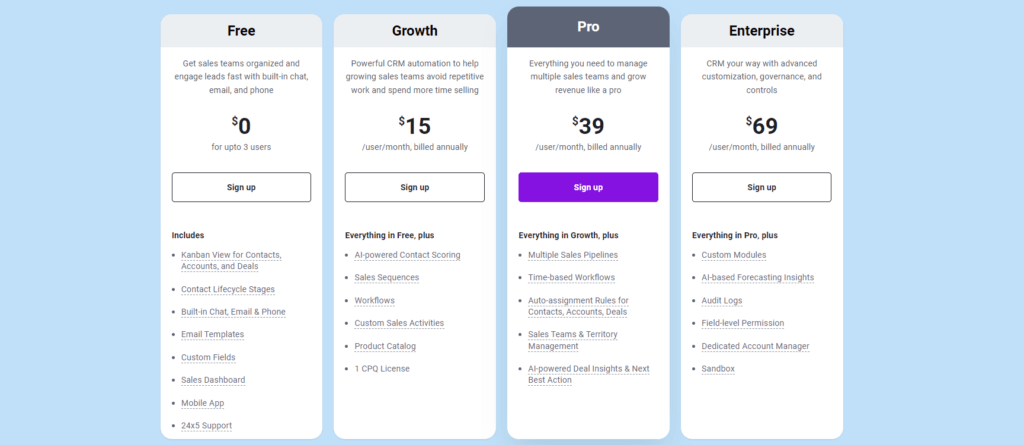Click Sign up under the Growth plan
This screenshot has height=445, width=1024.
click(x=415, y=187)
